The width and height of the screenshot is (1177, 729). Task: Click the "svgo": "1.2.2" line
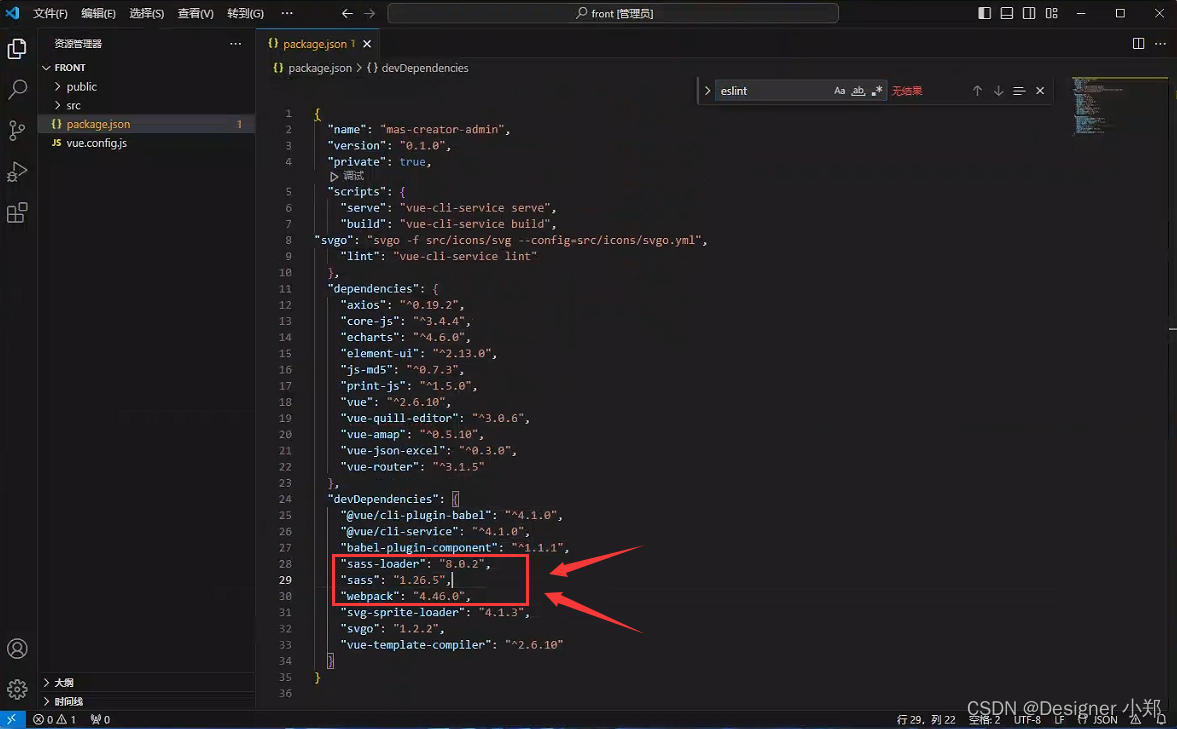point(392,628)
